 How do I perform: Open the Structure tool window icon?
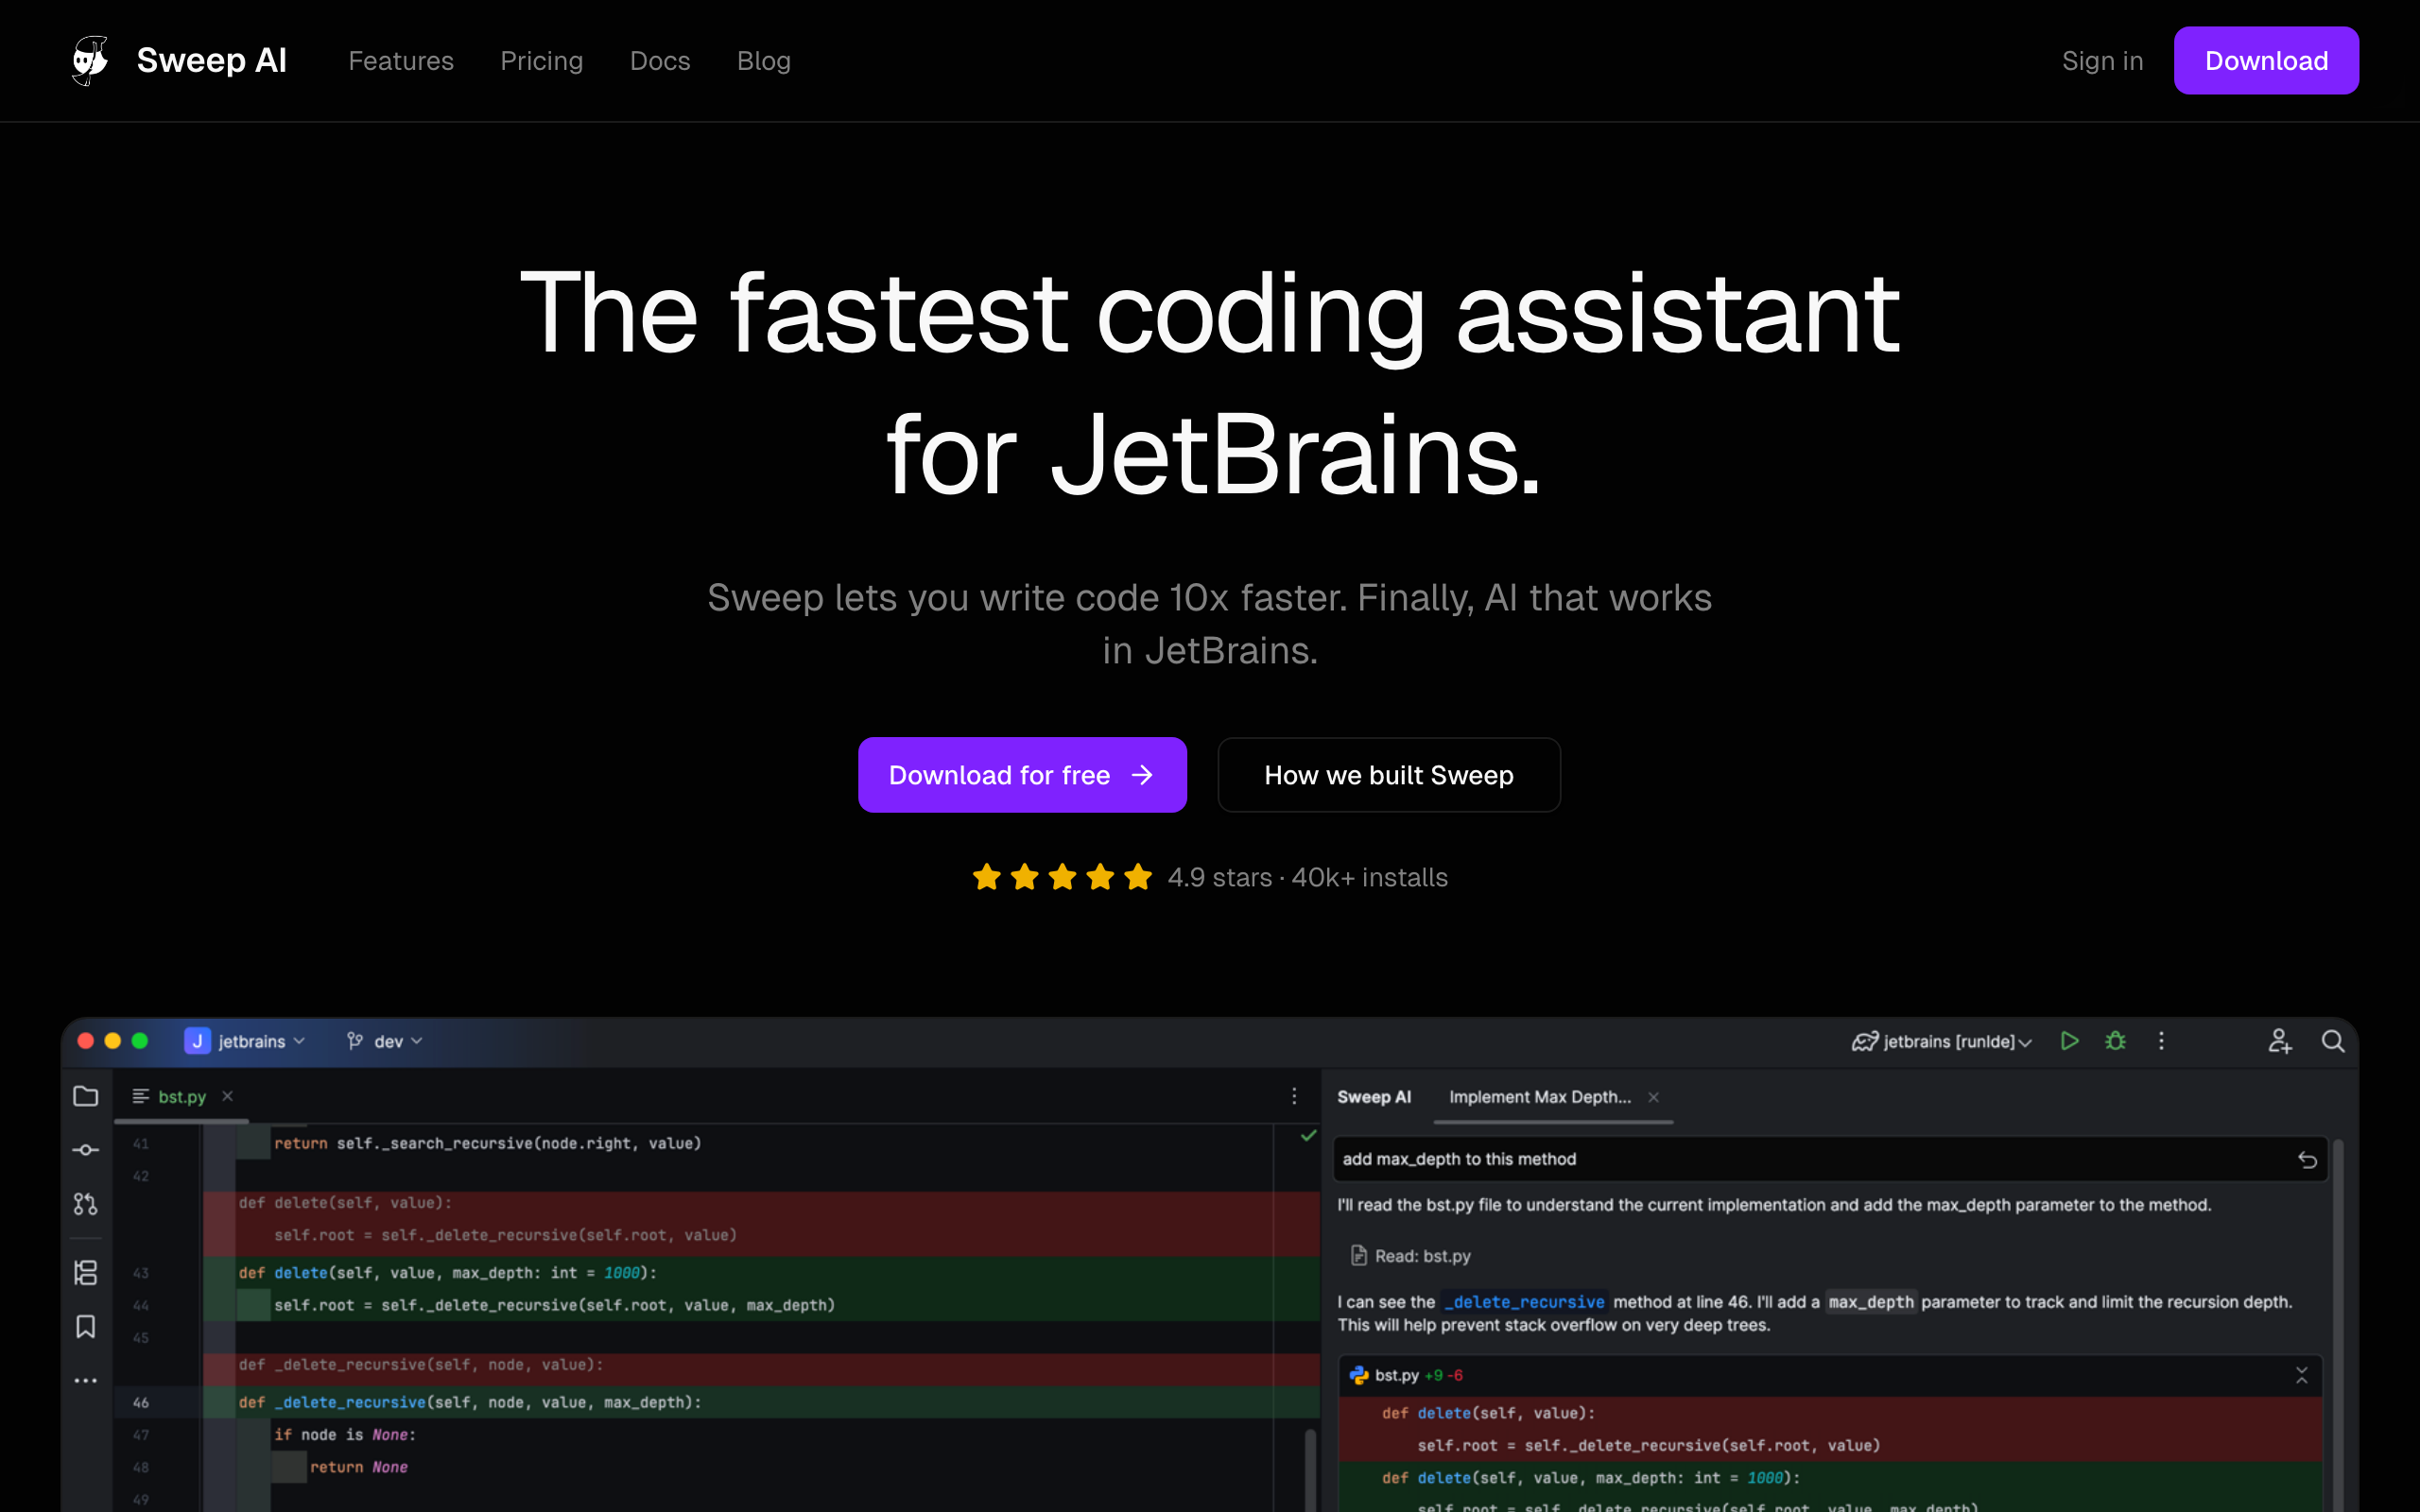coord(86,1272)
